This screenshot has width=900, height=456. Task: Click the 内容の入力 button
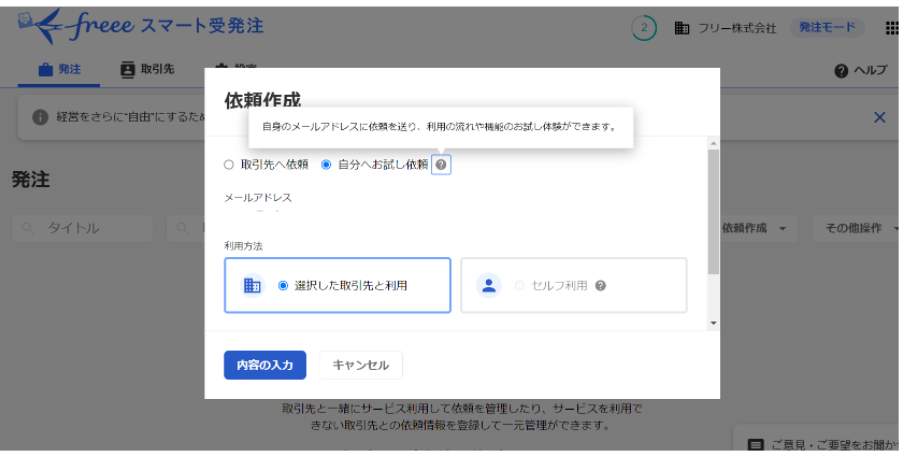265,365
